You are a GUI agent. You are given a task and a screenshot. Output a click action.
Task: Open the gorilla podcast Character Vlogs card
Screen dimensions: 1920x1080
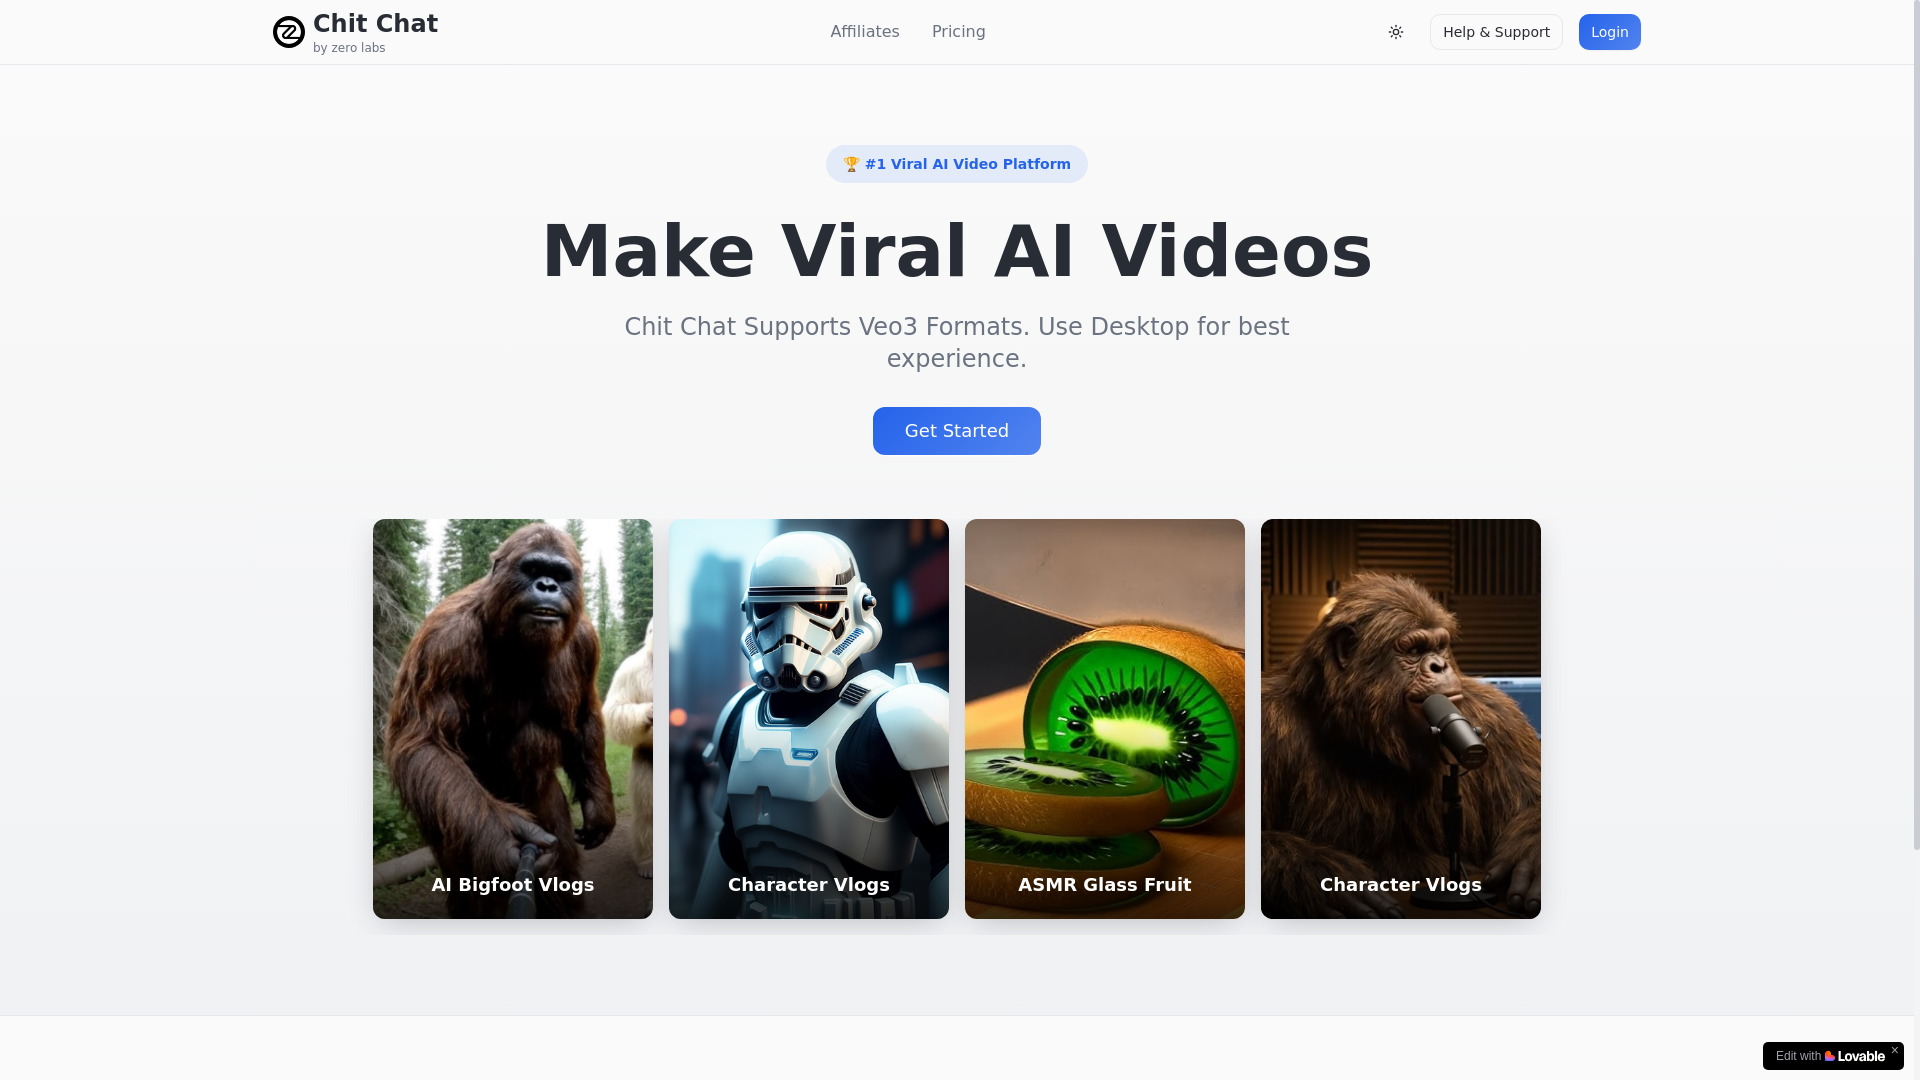(1401, 719)
